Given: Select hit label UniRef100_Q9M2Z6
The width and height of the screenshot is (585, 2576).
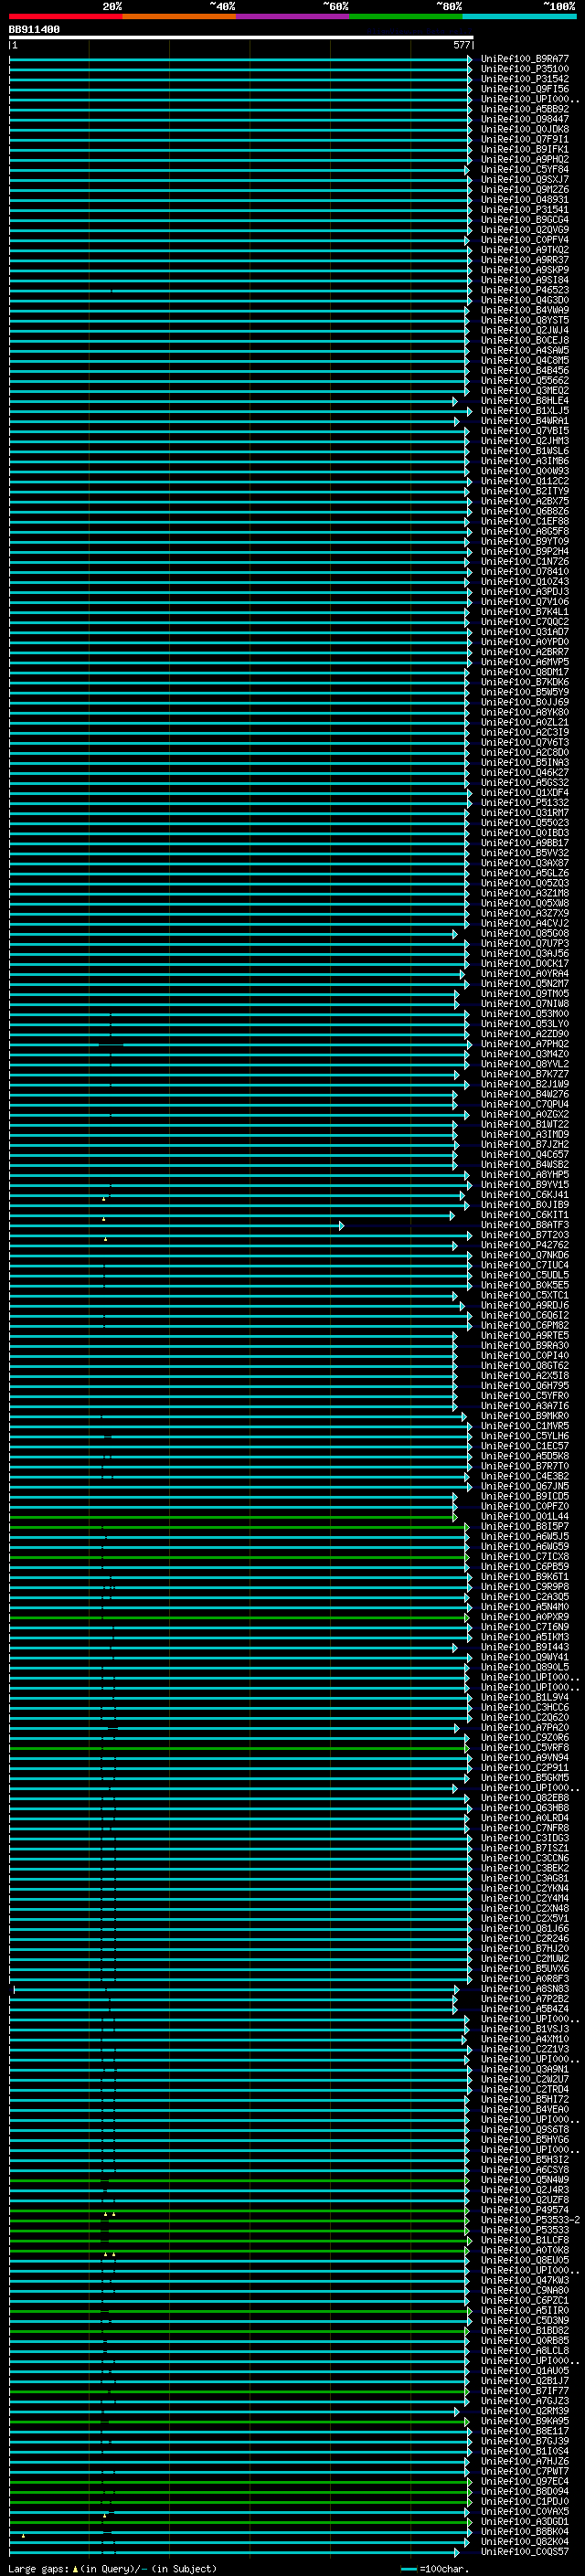Looking at the screenshot, I should pos(525,189).
